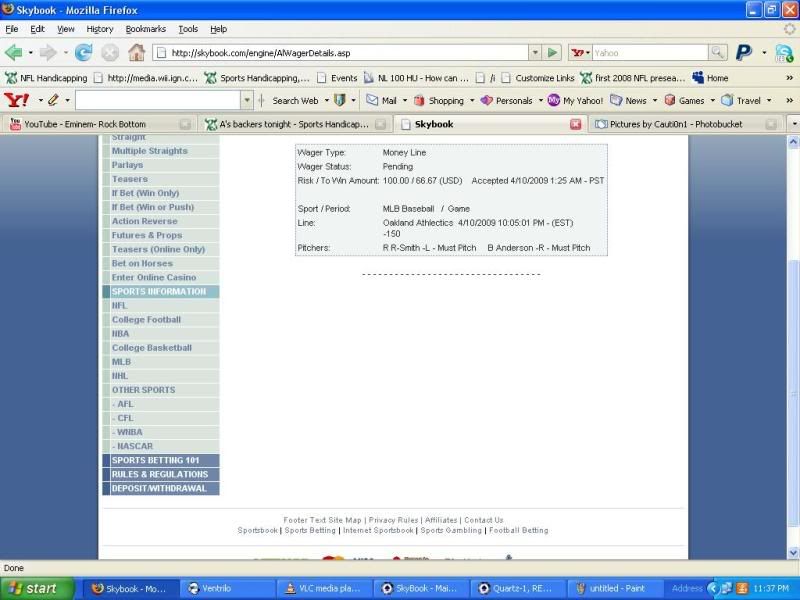The width and height of the screenshot is (800, 600).
Task: Click the Windows start button
Action: coord(37,588)
